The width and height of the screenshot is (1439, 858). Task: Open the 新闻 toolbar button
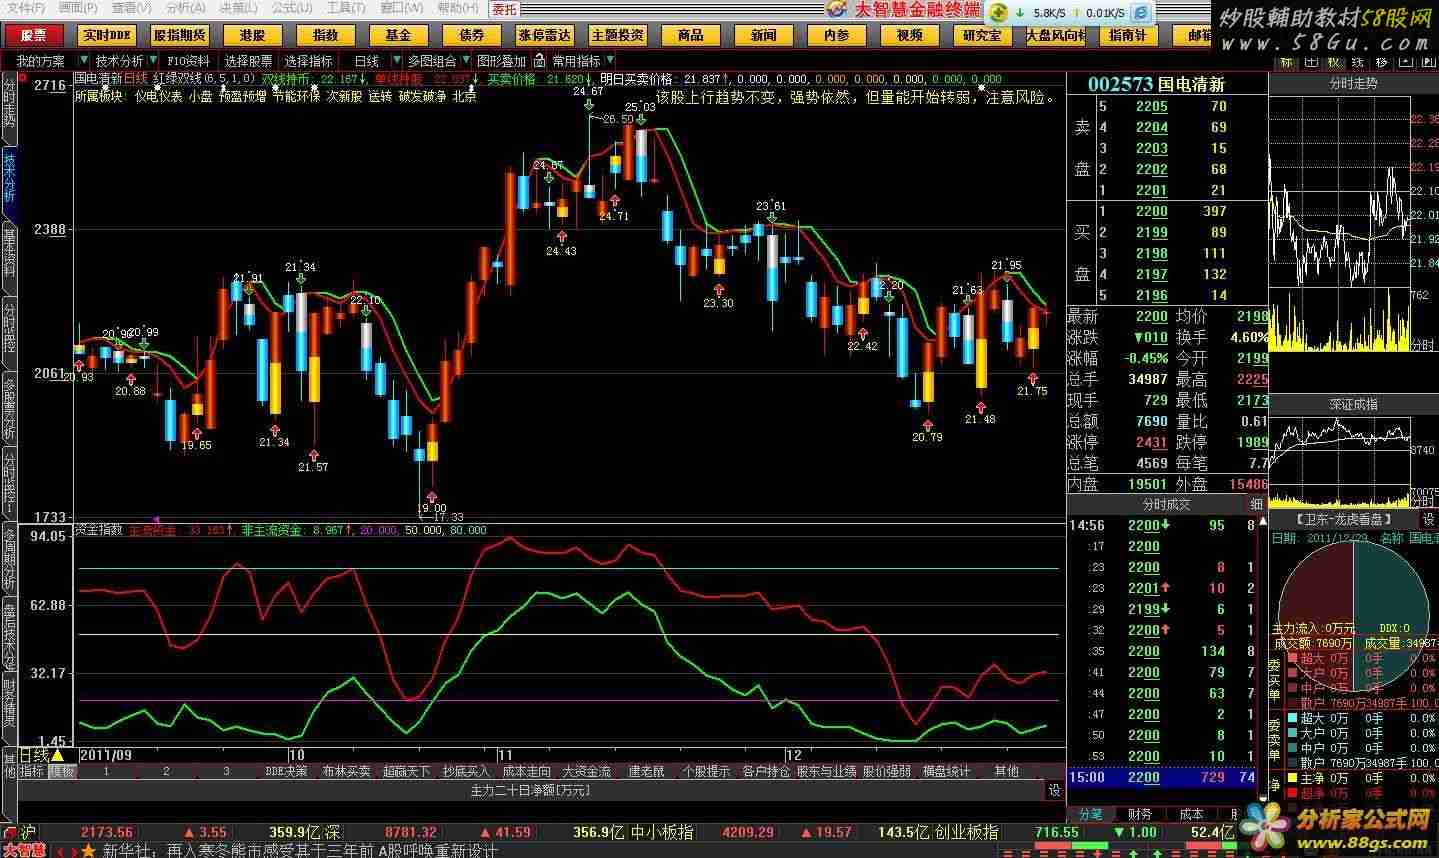click(x=764, y=35)
